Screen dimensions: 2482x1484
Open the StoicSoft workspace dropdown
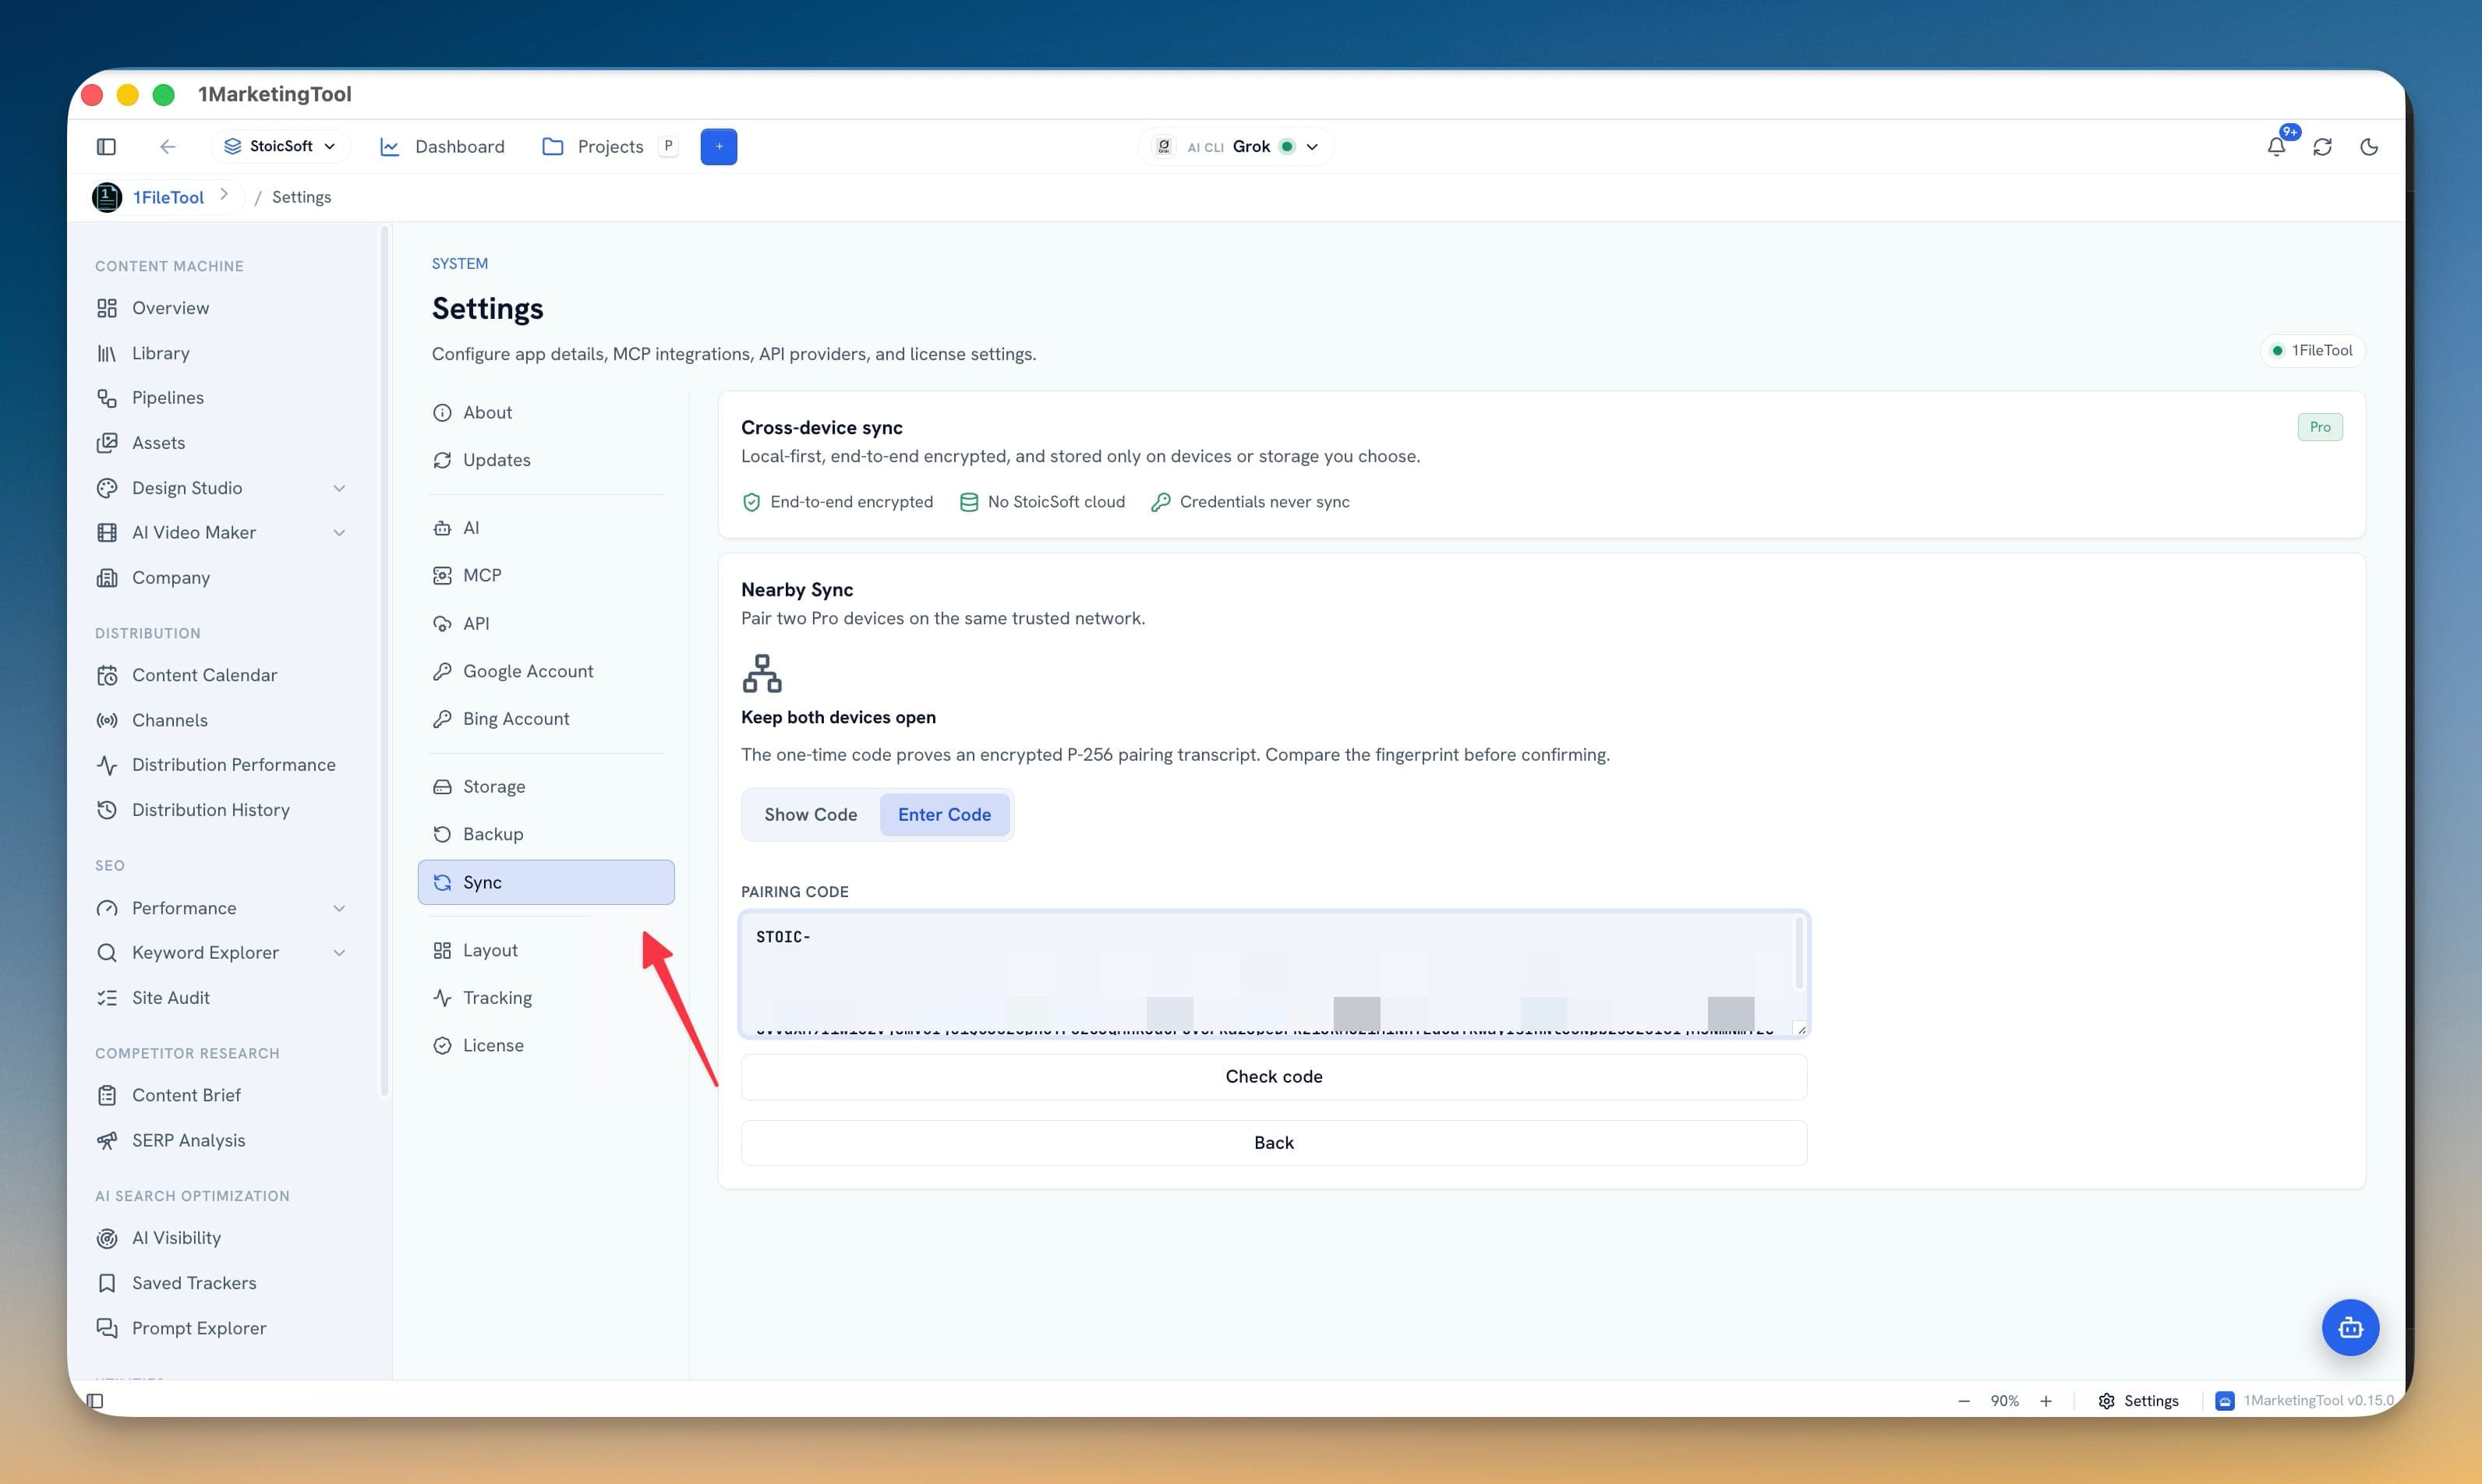point(279,146)
